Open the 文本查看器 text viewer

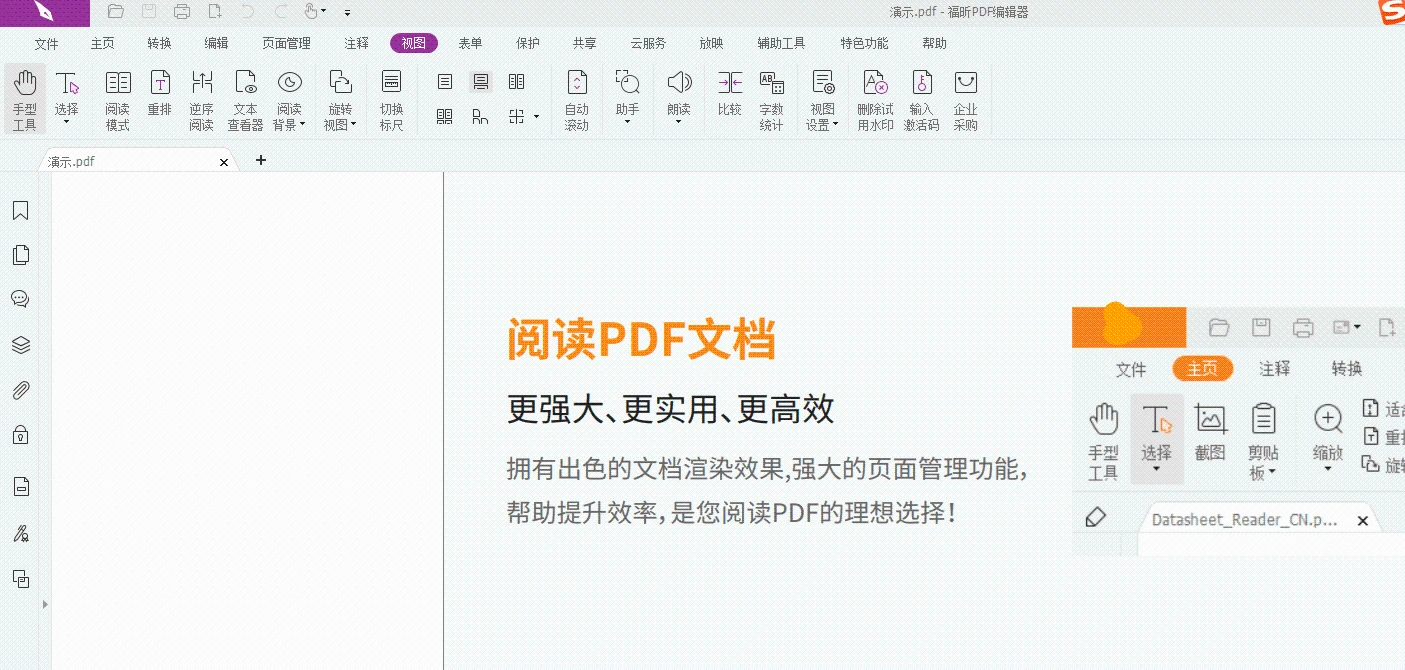coord(245,101)
